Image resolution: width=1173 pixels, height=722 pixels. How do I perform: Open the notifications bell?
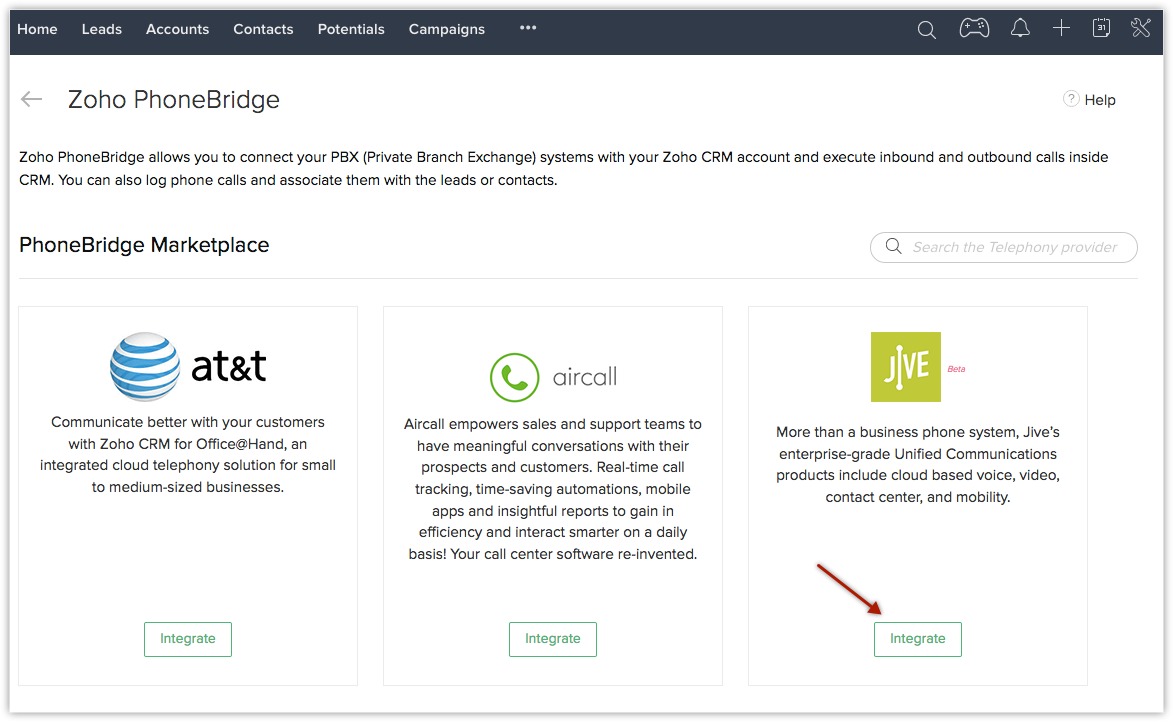1020,29
